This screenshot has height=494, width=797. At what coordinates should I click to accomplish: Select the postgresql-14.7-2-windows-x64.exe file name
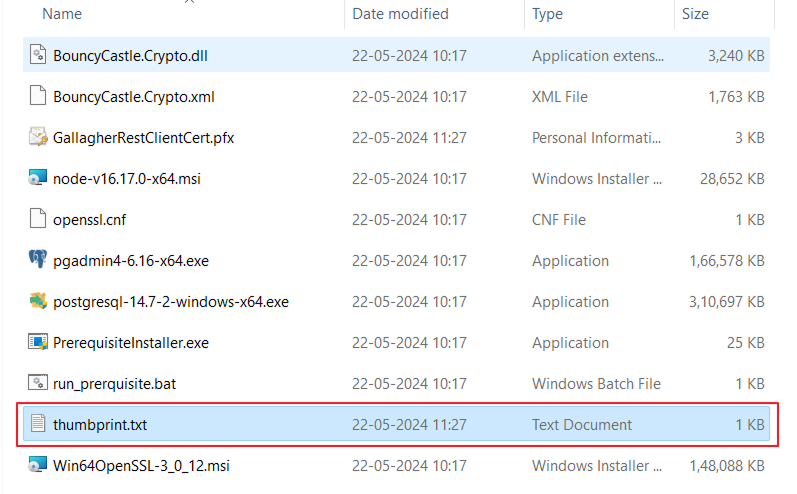click(170, 302)
